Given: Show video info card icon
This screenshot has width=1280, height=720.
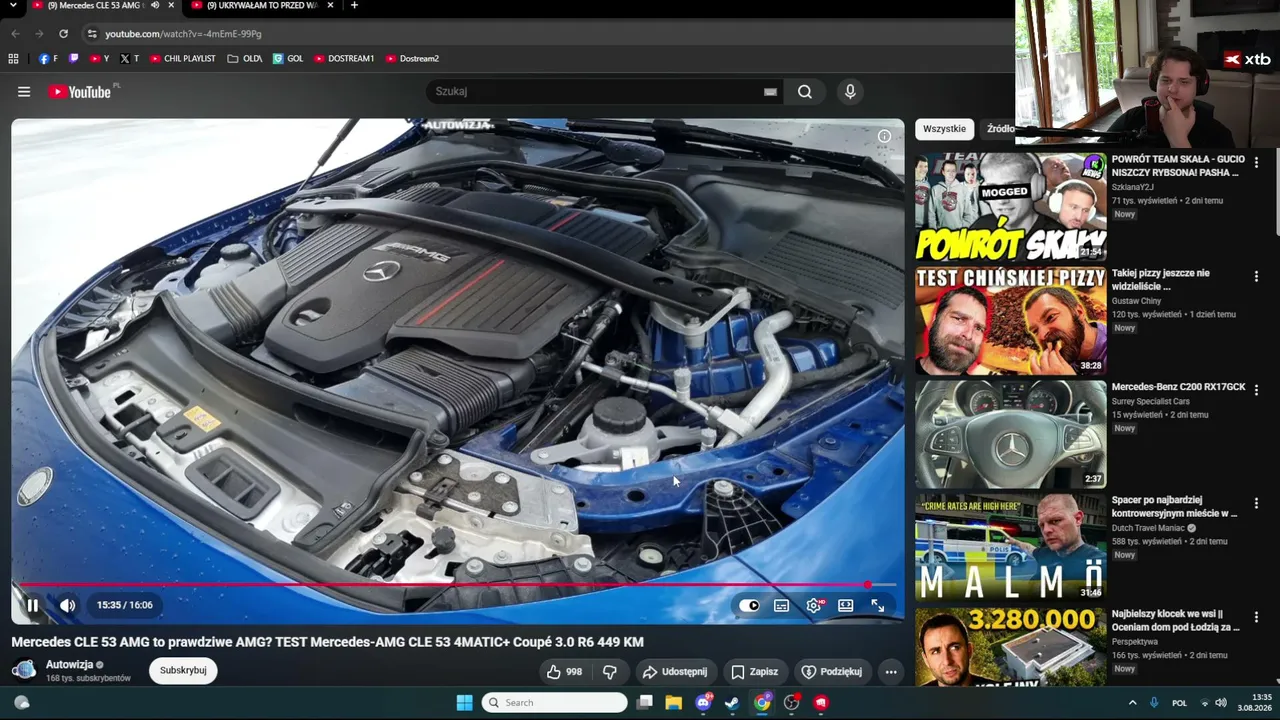Looking at the screenshot, I should (x=884, y=136).
